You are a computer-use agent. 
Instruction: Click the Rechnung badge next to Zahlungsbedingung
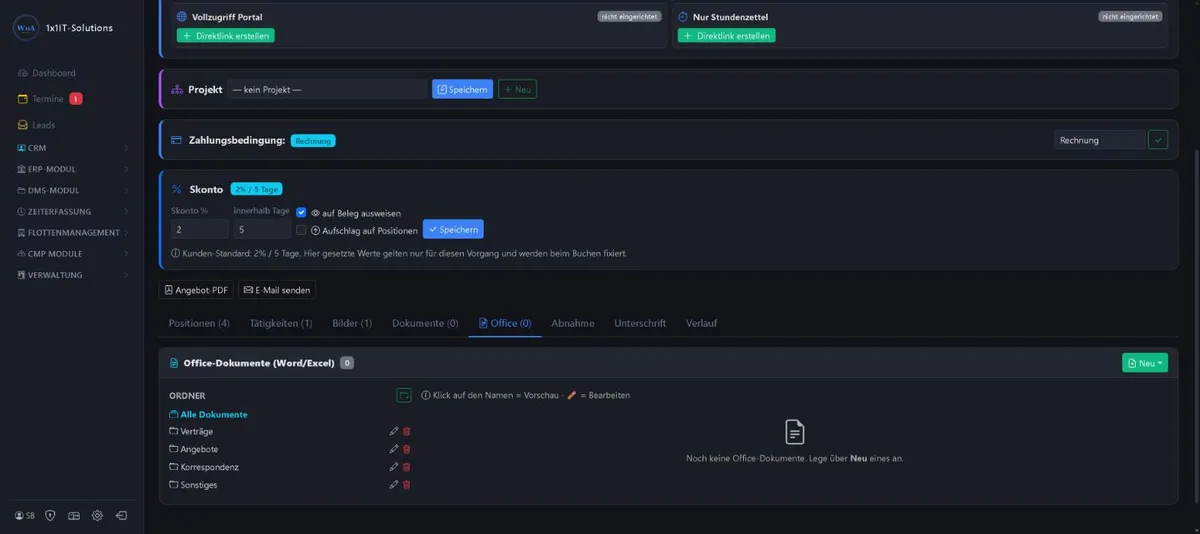click(313, 141)
